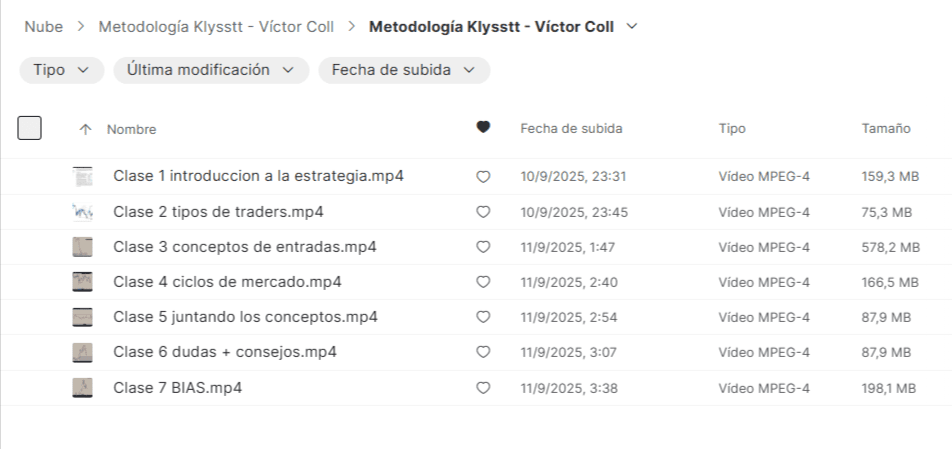Click heart icon for Clase 2 tipos de traders

point(483,212)
